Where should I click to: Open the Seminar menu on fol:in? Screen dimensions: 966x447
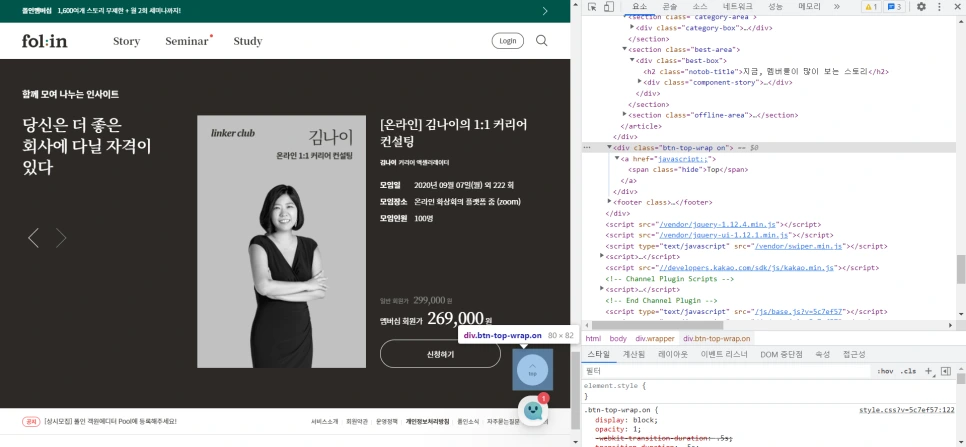pos(187,41)
